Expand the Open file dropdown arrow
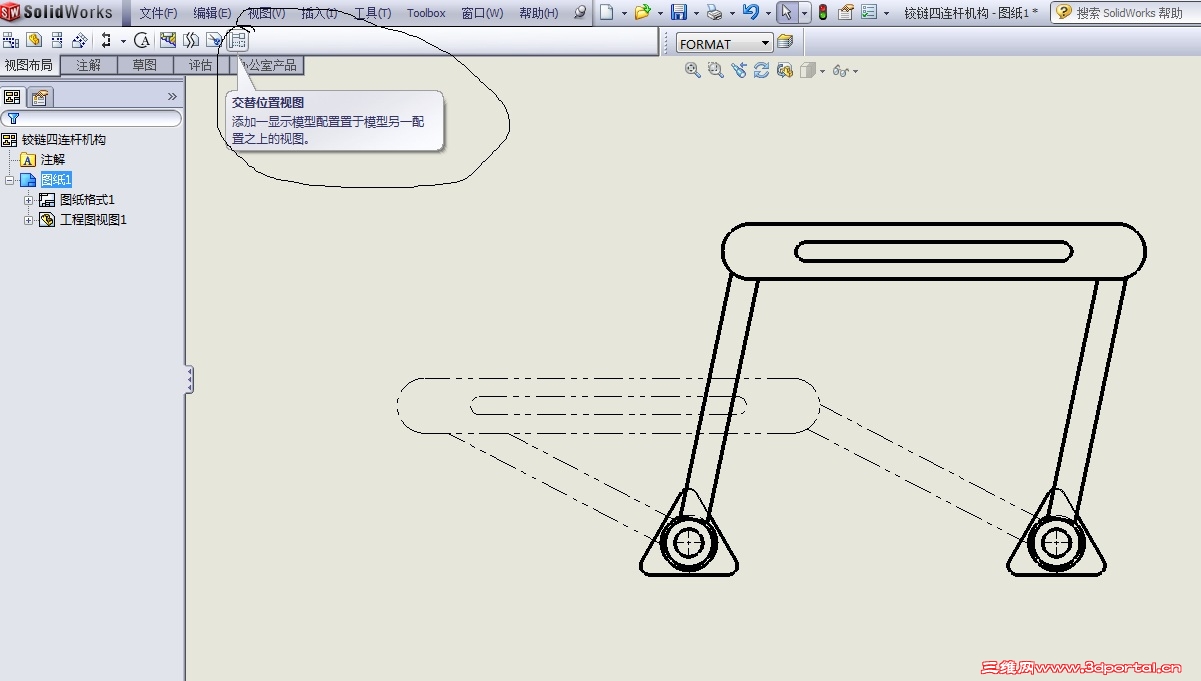The image size is (1201, 681). (660, 14)
